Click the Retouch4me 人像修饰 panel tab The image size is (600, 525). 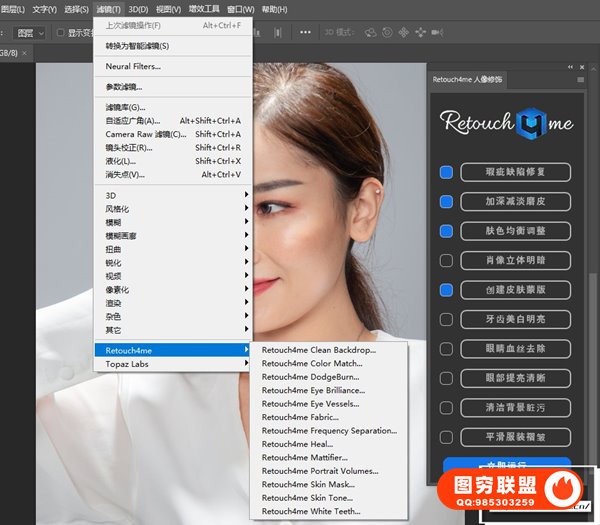pos(467,78)
